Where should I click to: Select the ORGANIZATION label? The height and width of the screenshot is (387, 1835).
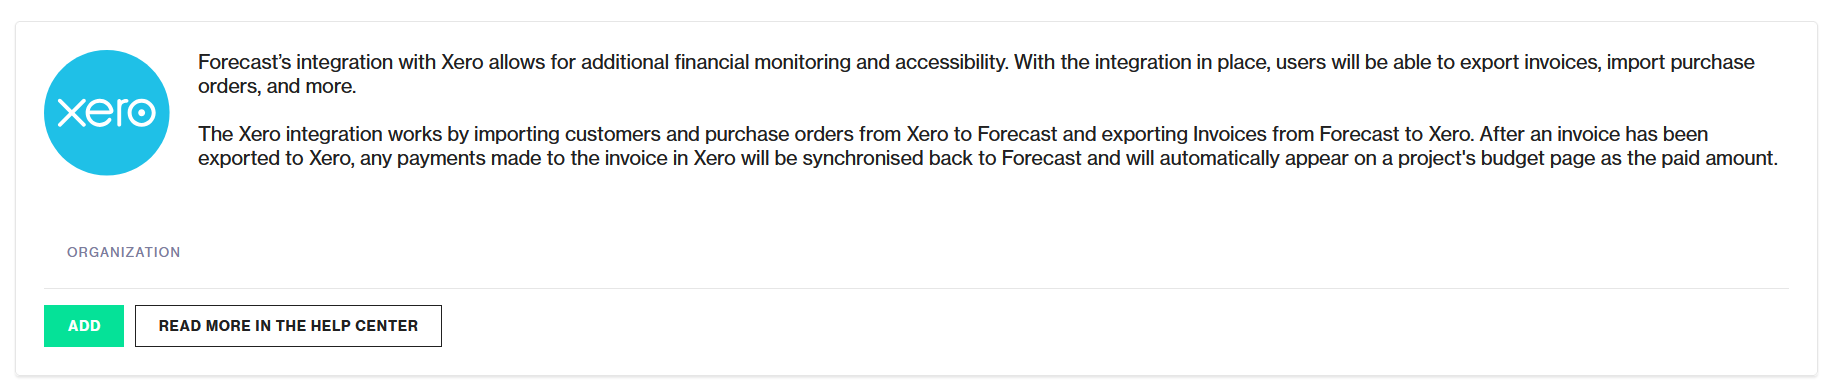(x=124, y=252)
